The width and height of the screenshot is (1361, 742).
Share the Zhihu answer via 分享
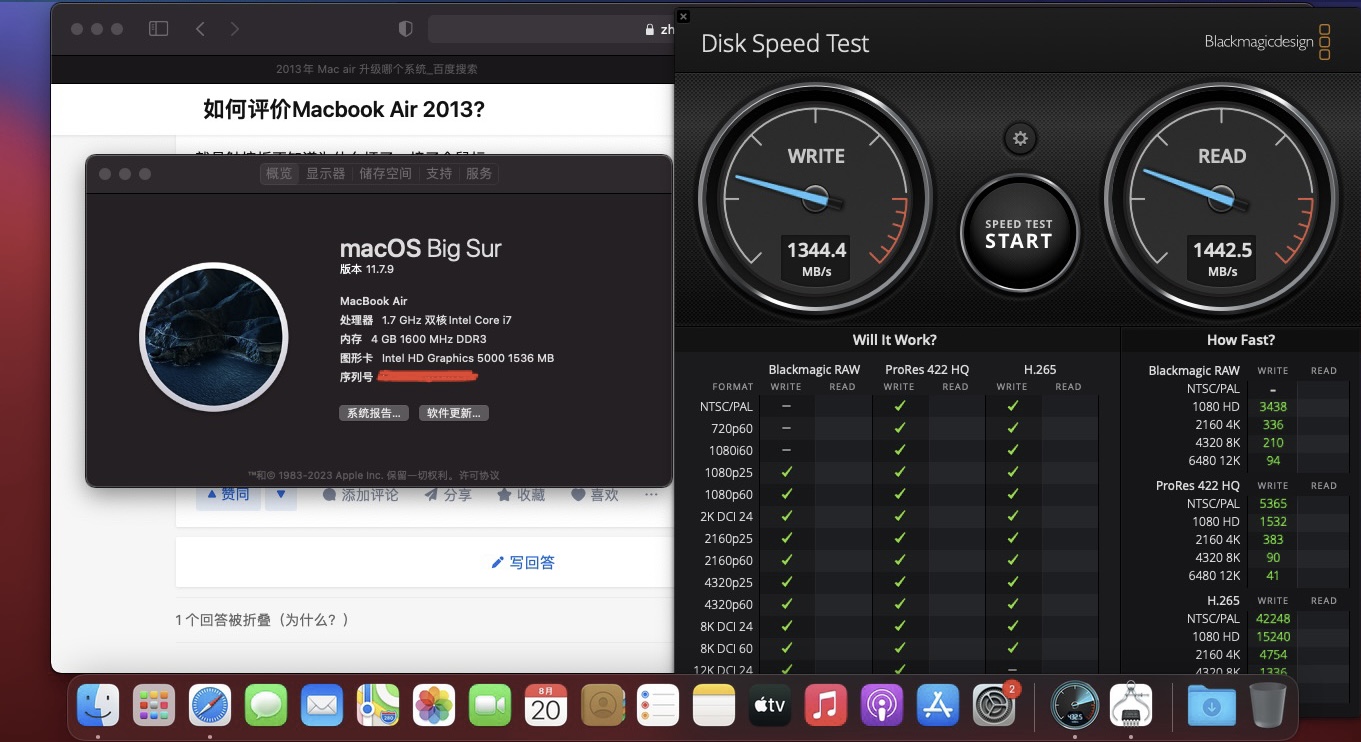(x=447, y=495)
